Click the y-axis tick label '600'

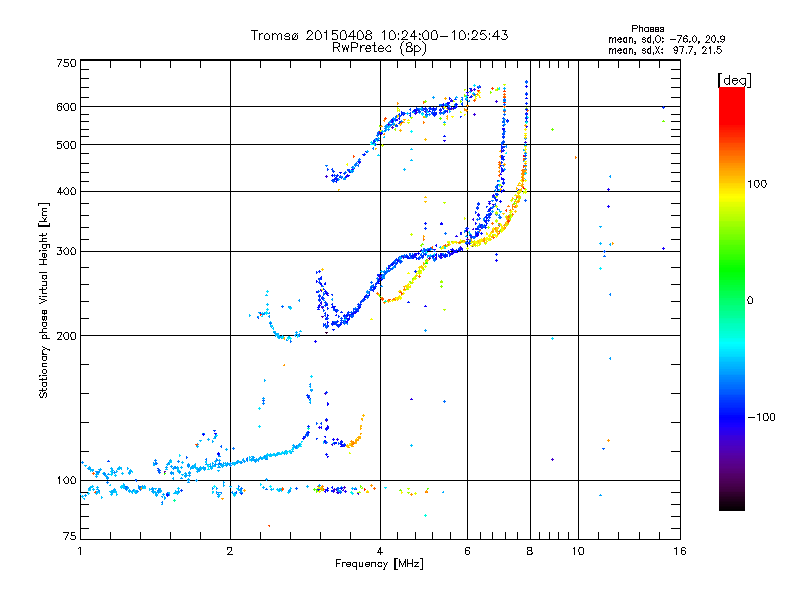tap(66, 107)
